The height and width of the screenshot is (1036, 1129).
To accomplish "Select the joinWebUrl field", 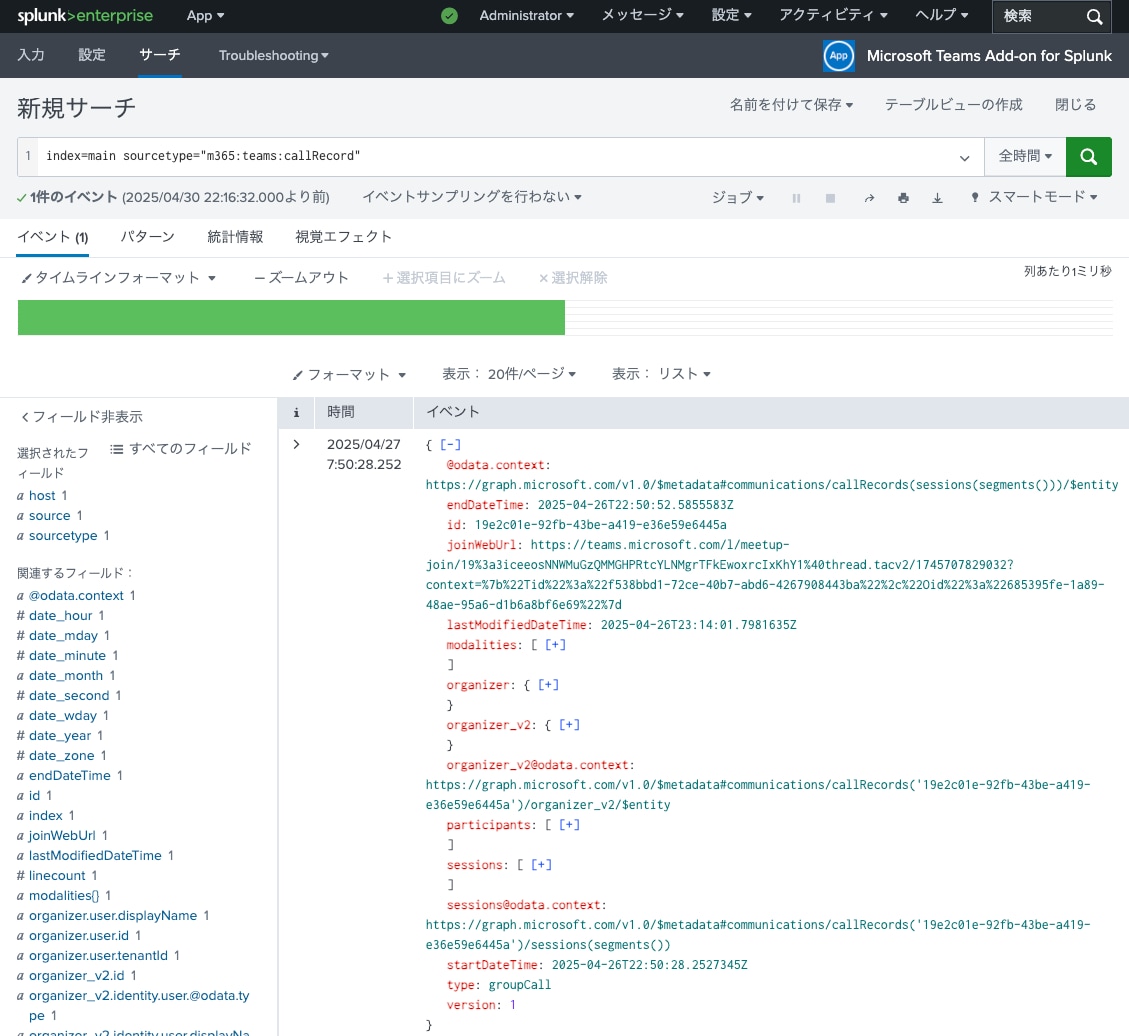I will pyautogui.click(x=62, y=835).
